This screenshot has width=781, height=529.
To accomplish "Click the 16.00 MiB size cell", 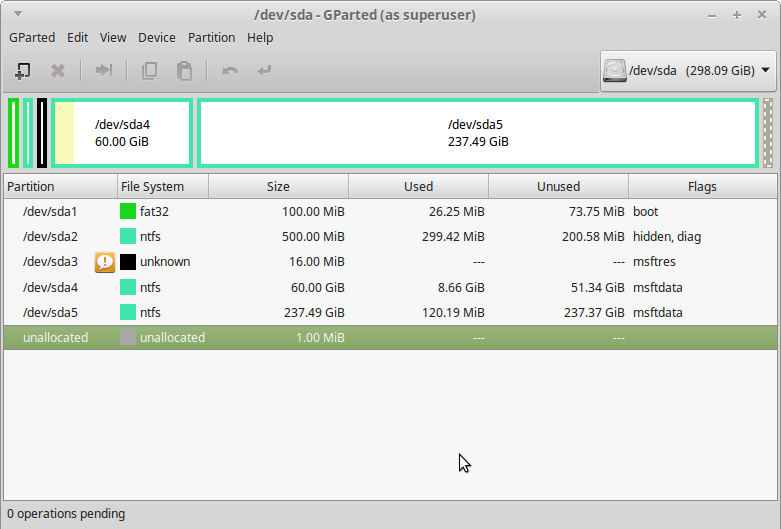I will pyautogui.click(x=317, y=262).
